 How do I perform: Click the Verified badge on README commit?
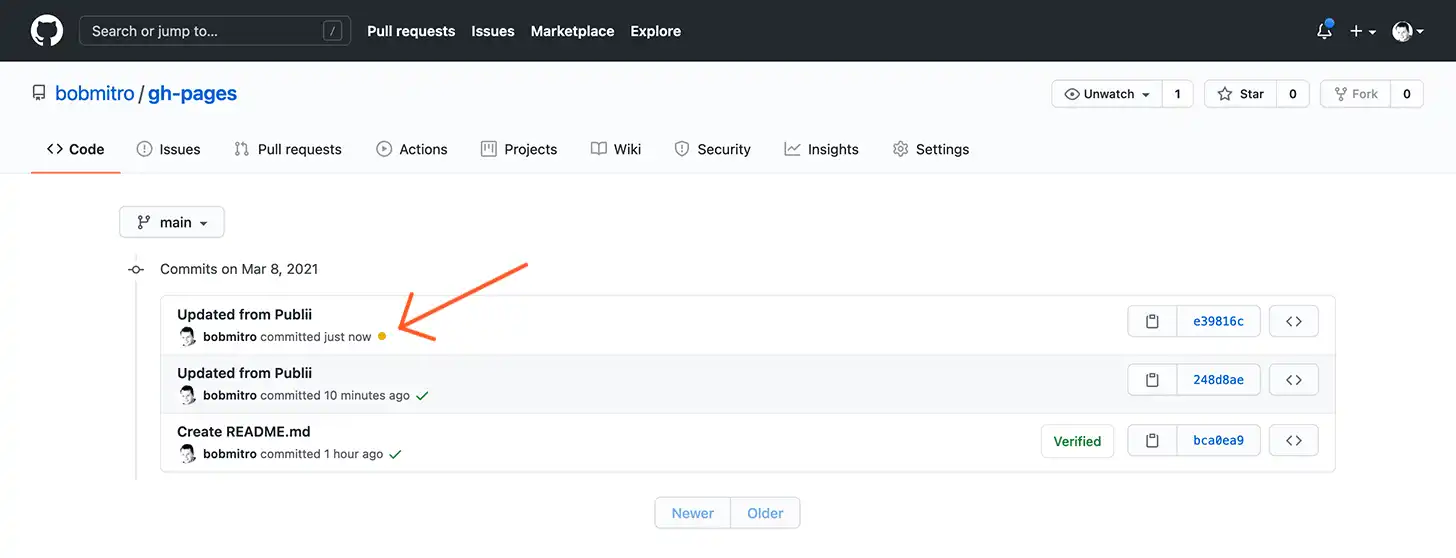pyautogui.click(x=1077, y=441)
